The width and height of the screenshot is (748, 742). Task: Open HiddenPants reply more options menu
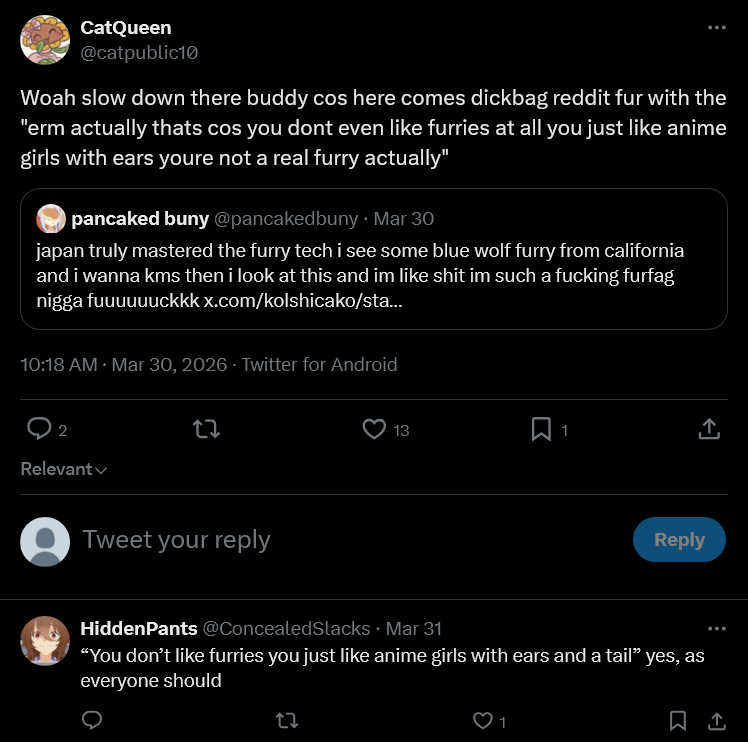click(716, 628)
